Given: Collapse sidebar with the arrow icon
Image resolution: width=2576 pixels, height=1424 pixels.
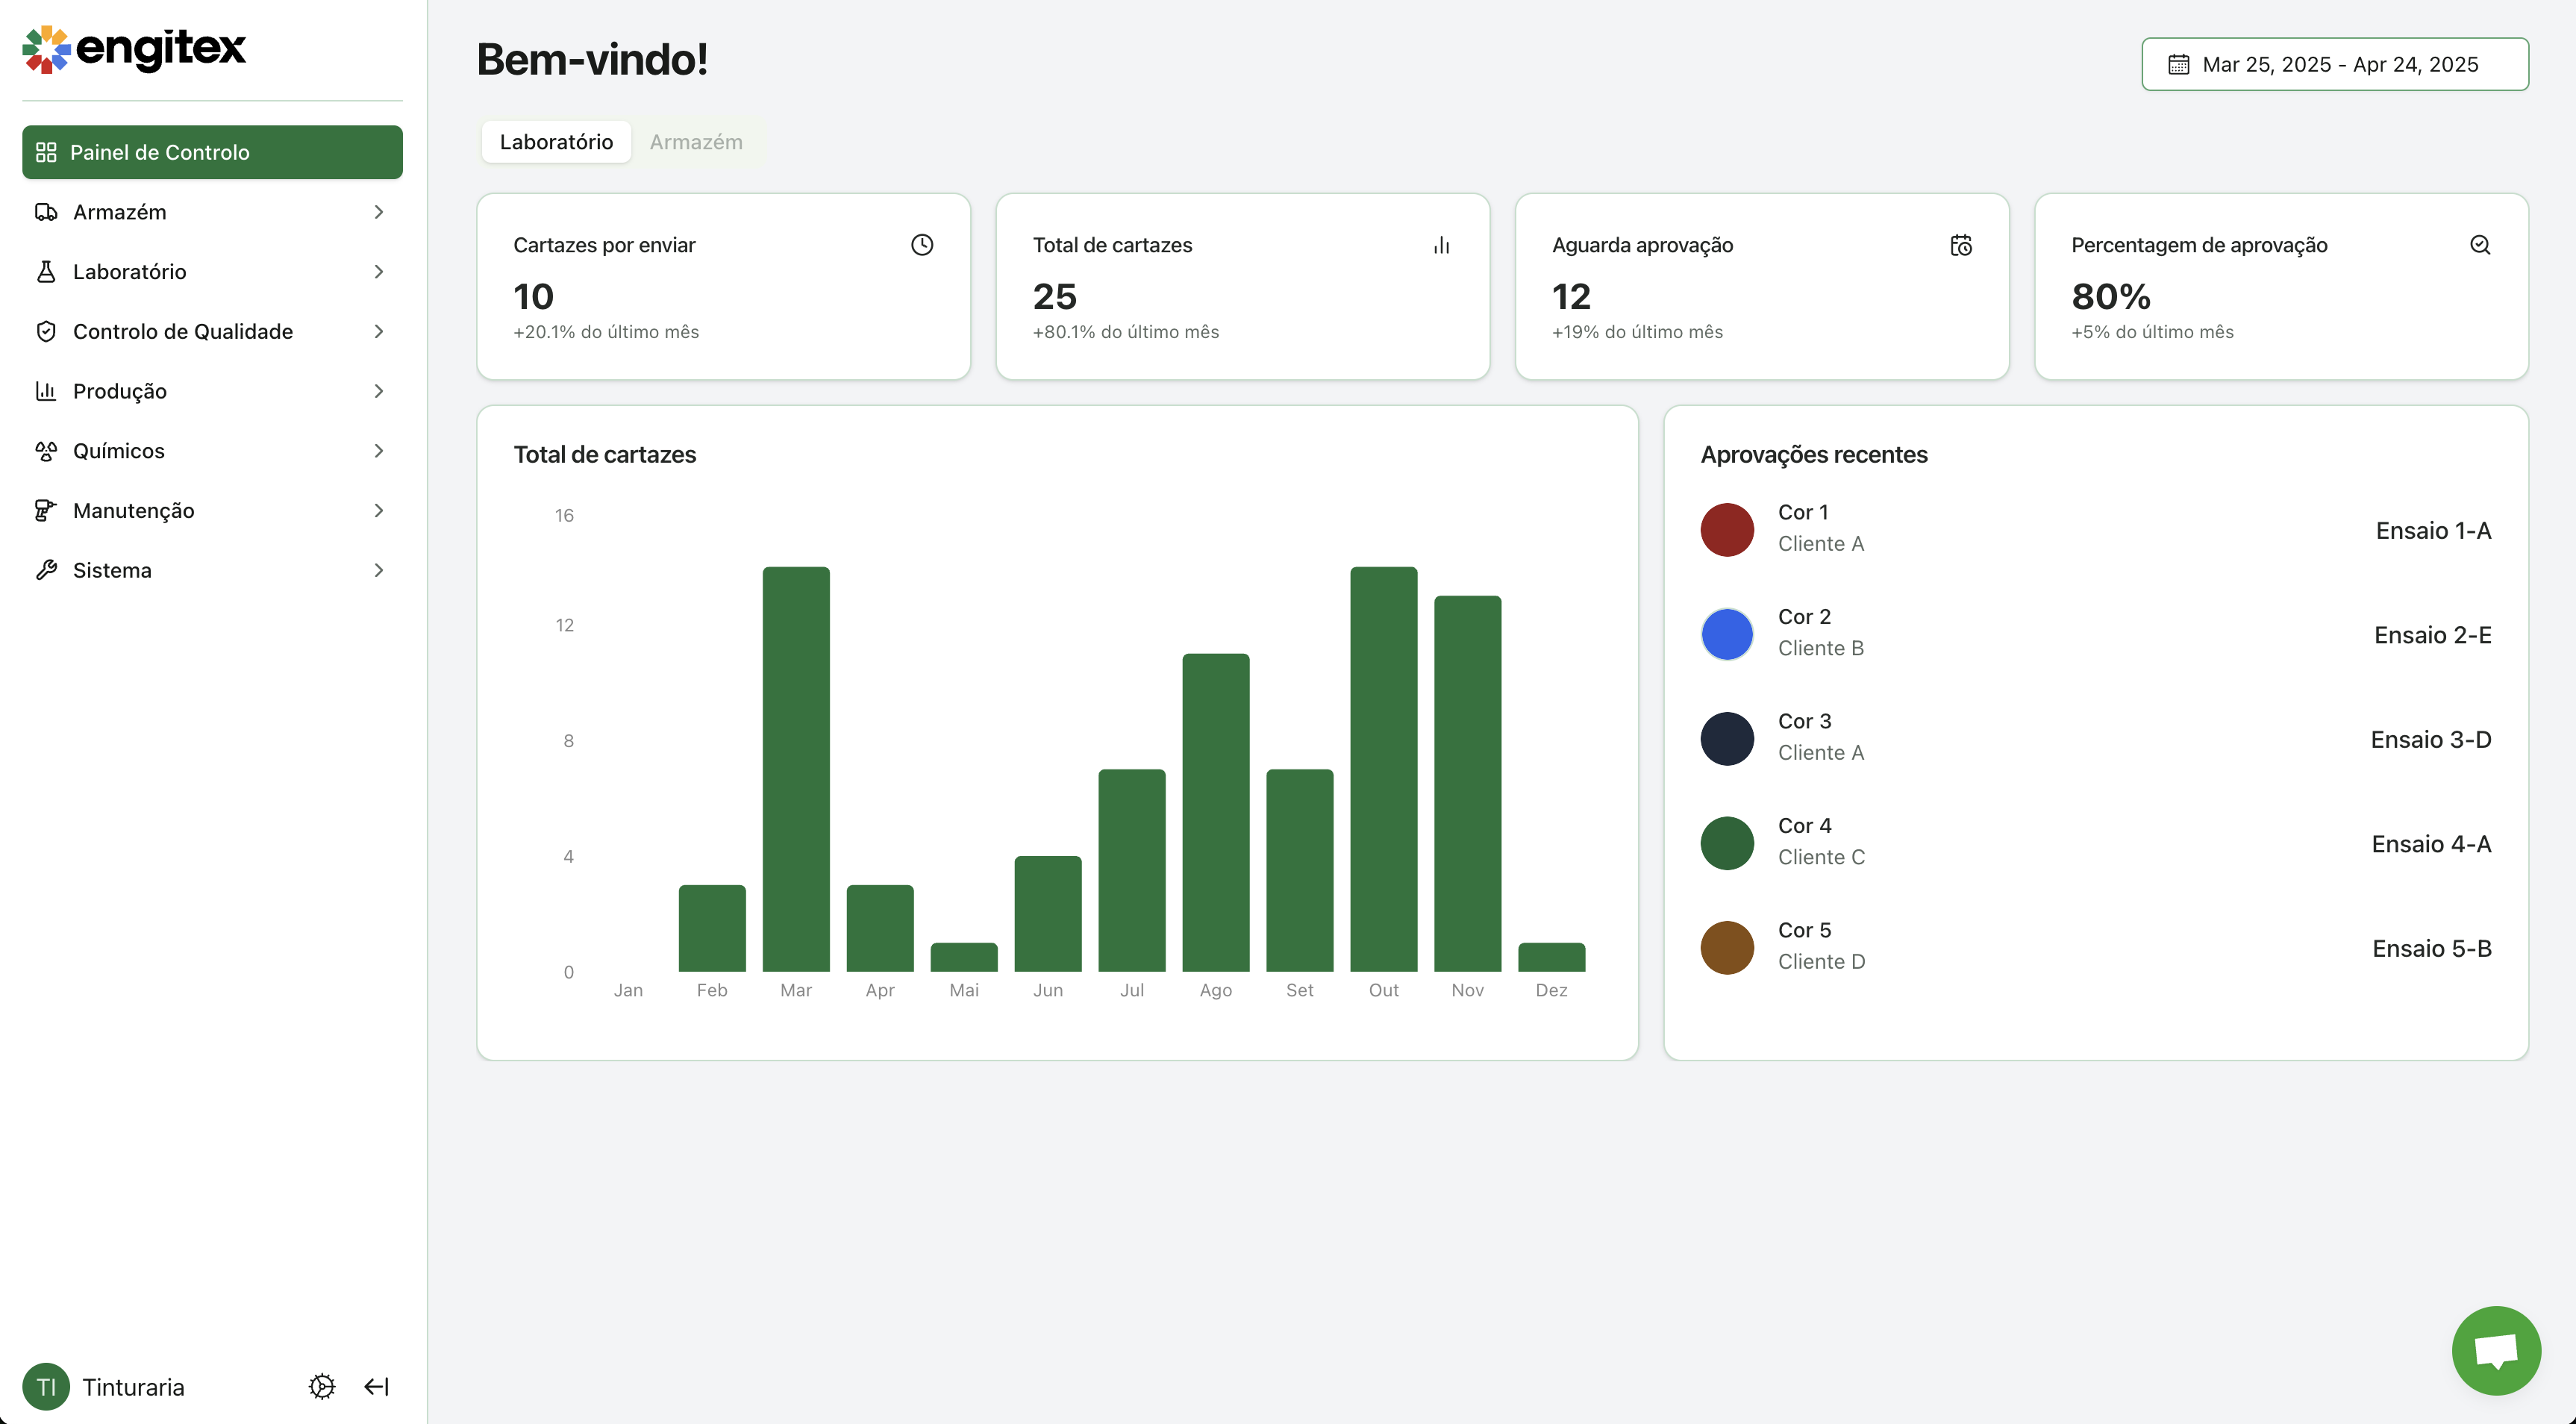Looking at the screenshot, I should point(376,1386).
